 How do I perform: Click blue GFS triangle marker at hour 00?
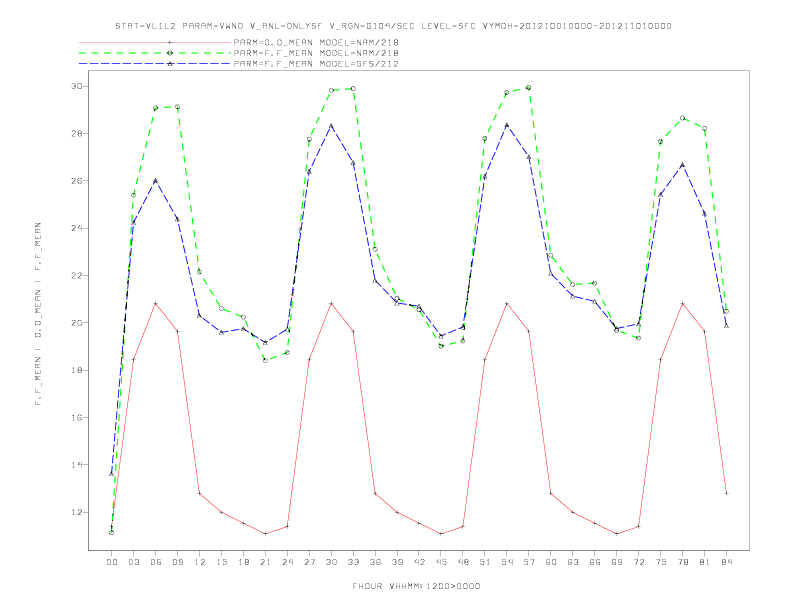pos(112,474)
